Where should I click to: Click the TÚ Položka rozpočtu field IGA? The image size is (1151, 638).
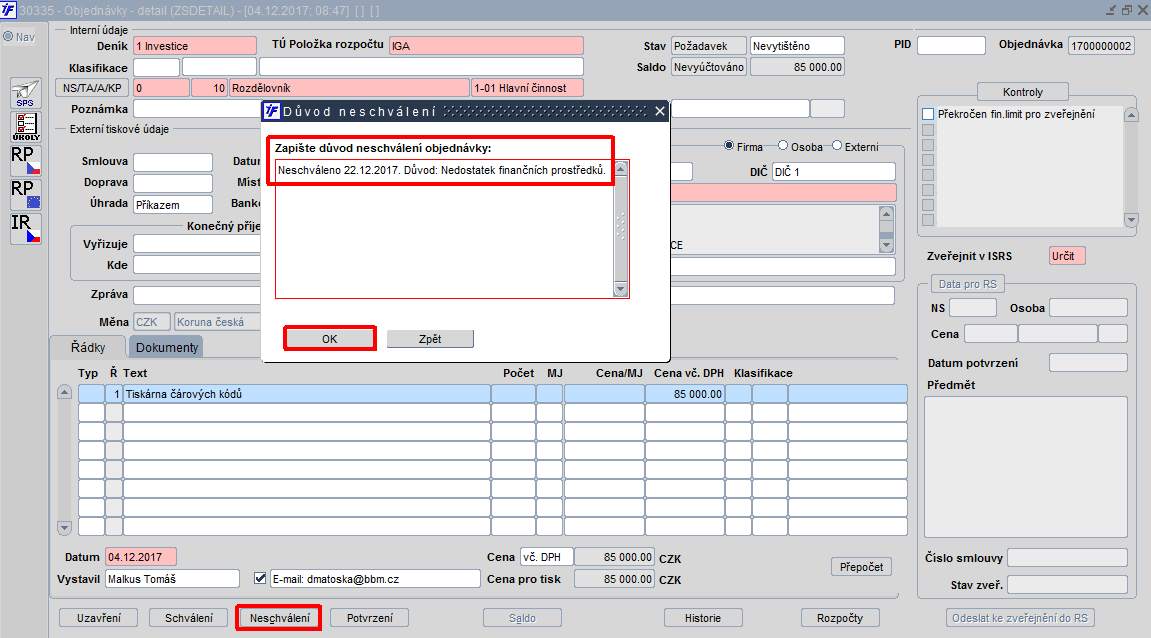486,46
